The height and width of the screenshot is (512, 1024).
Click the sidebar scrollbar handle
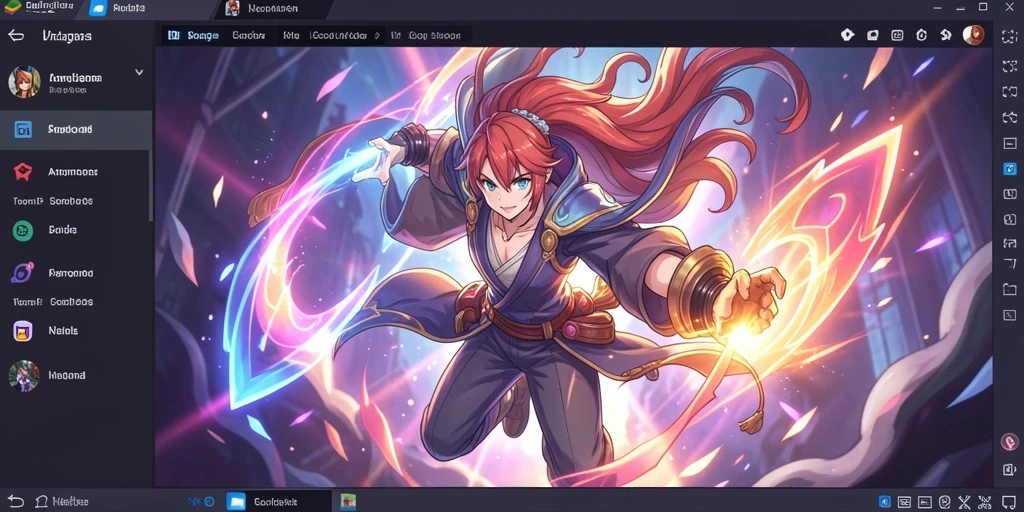point(151,186)
